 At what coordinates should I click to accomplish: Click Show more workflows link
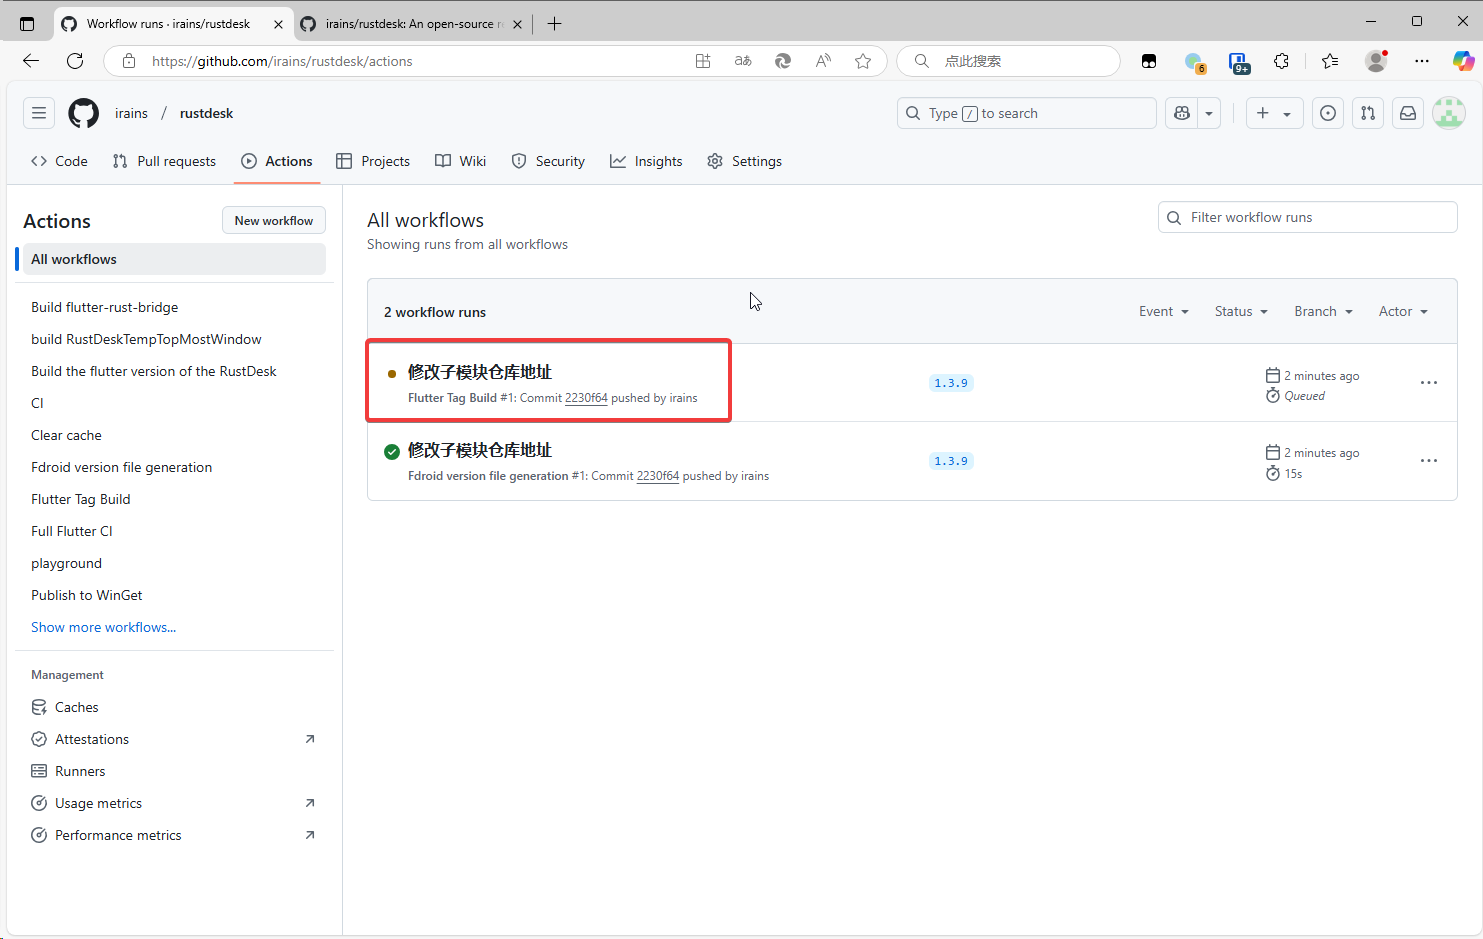[103, 627]
